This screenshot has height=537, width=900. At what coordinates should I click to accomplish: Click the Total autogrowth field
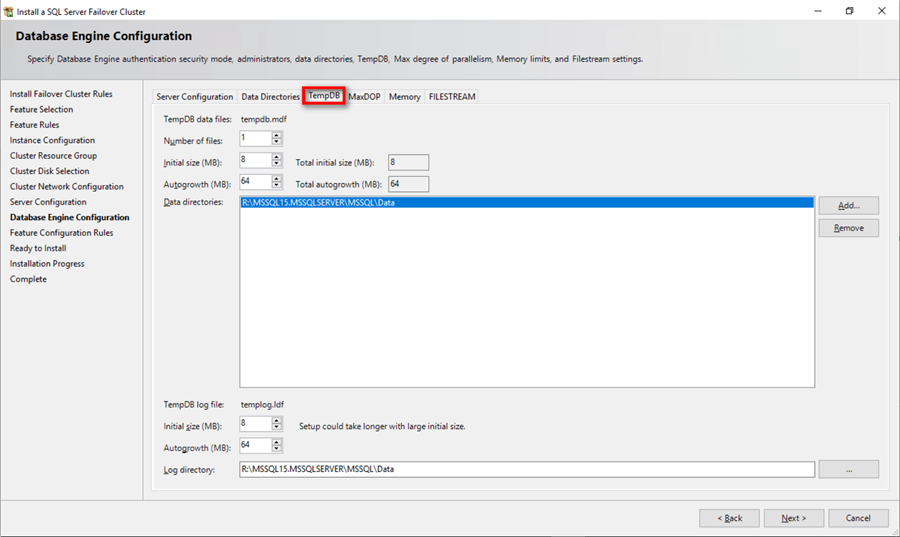408,184
